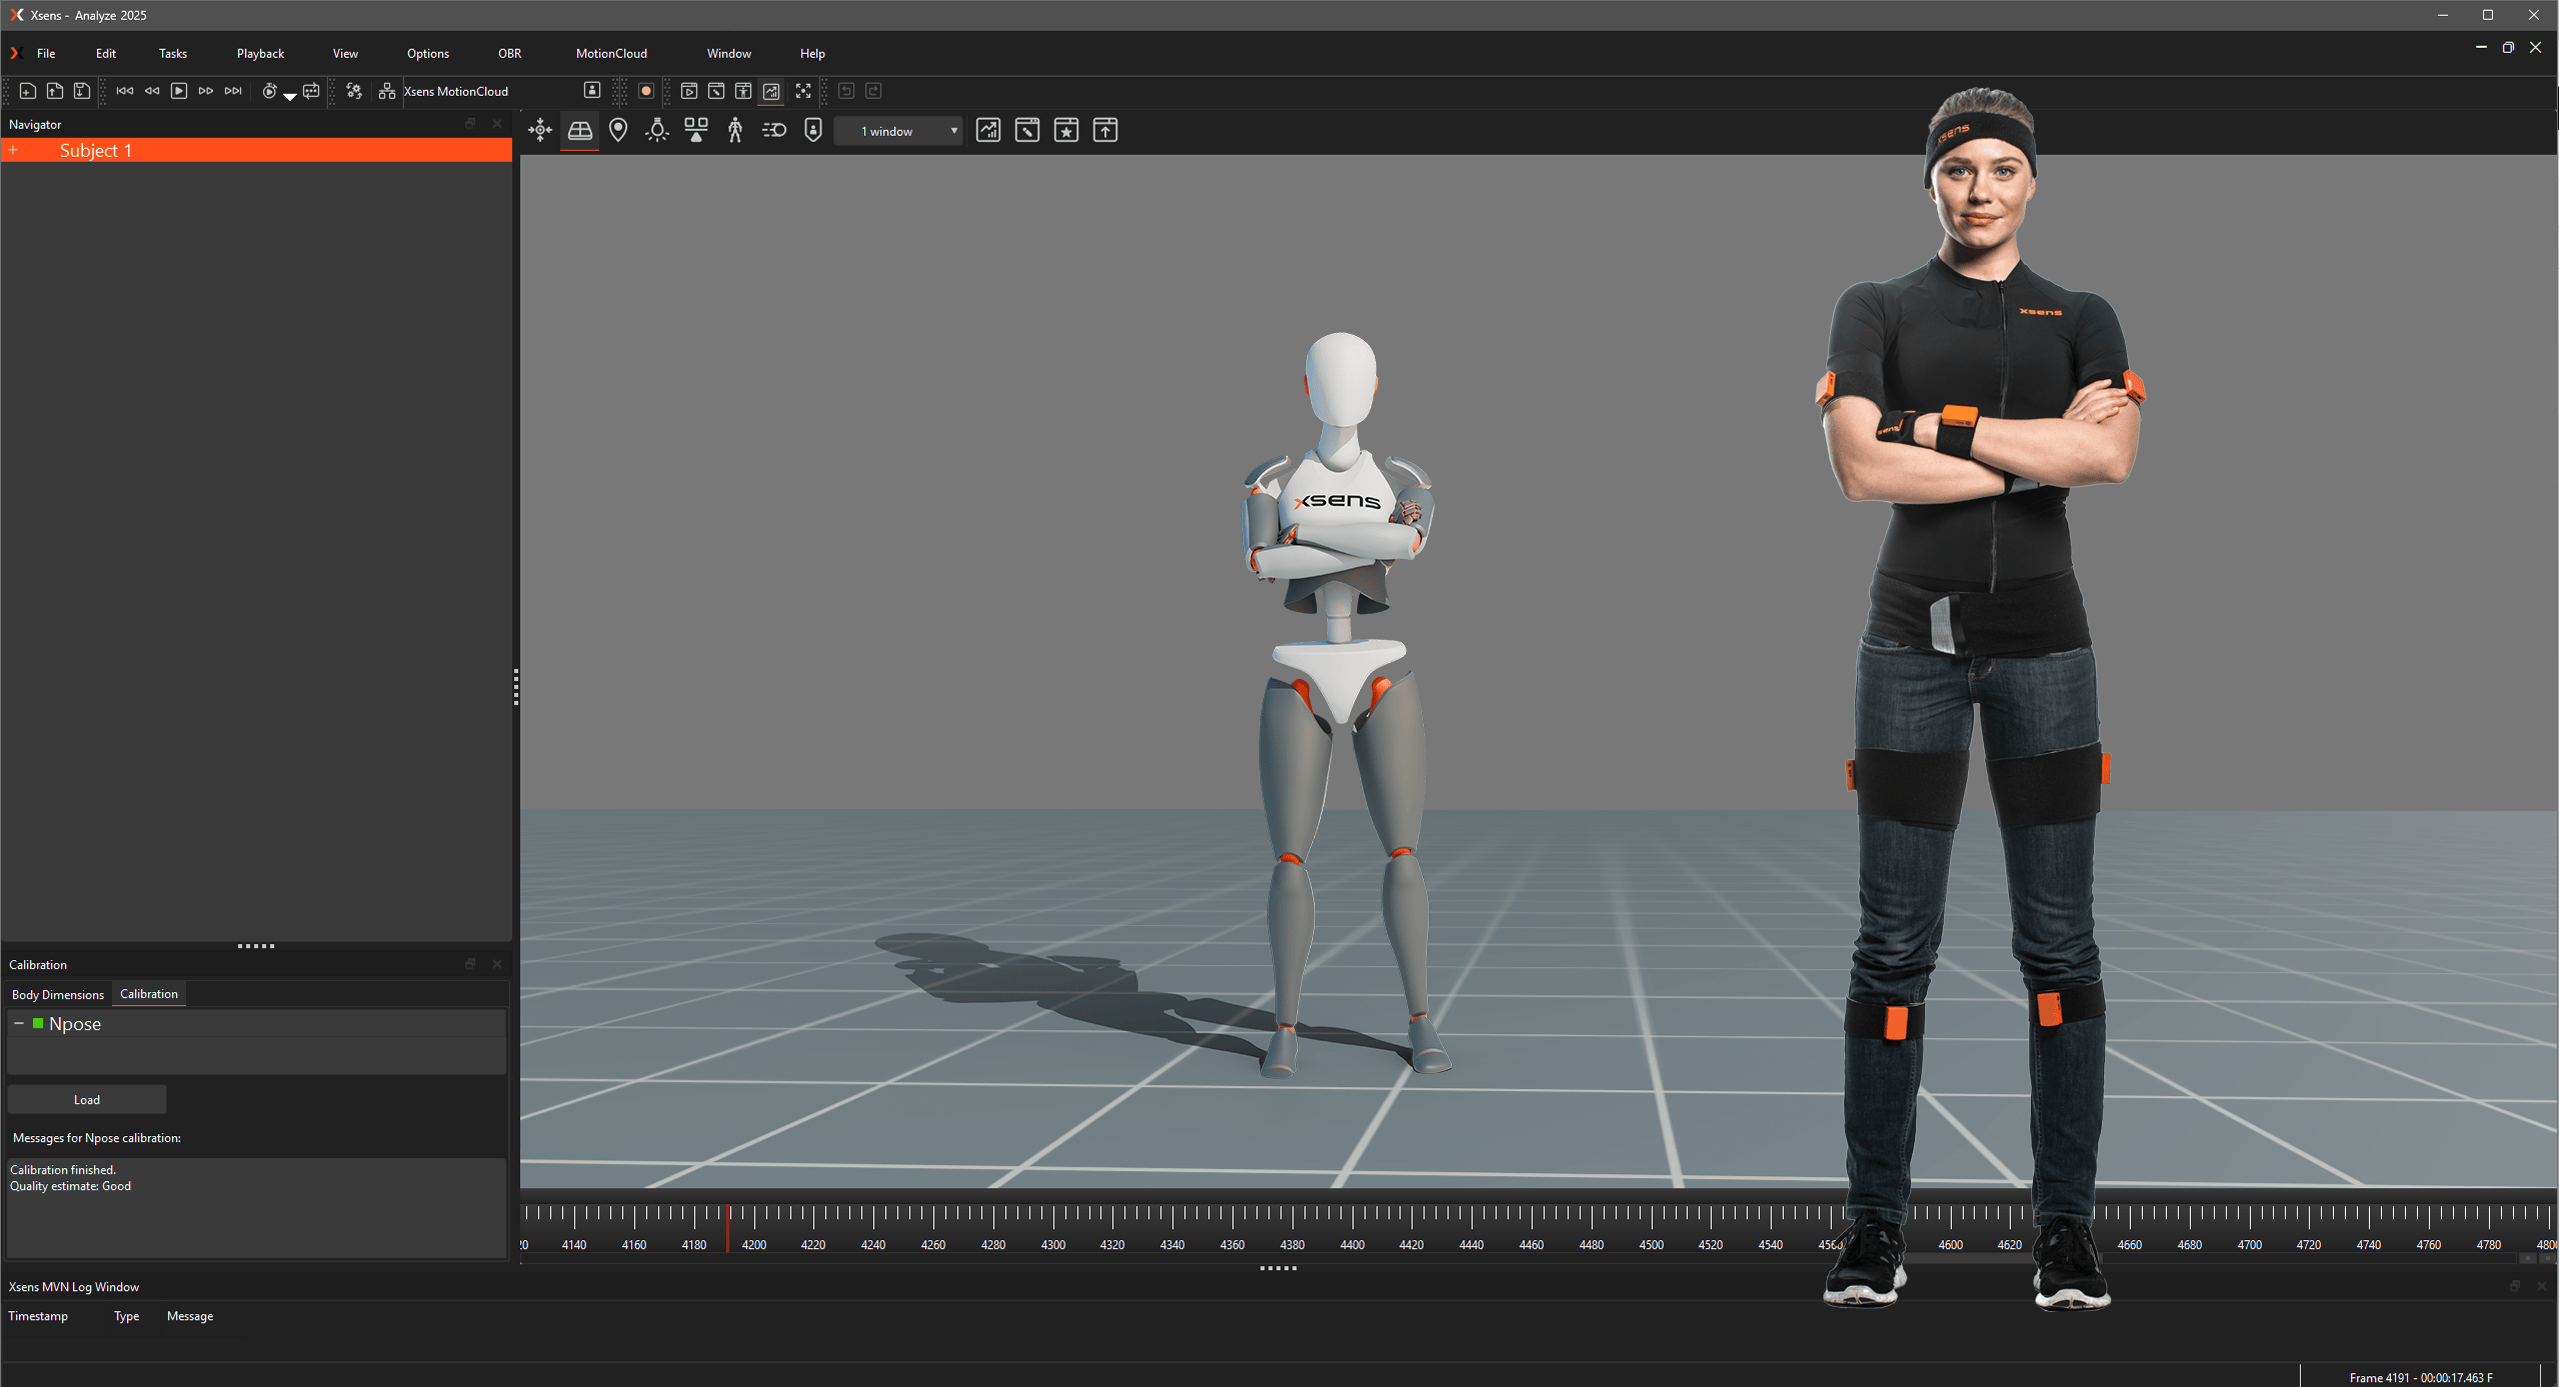The height and width of the screenshot is (1387, 2559).
Task: Open the graph chart window icon
Action: (988, 130)
